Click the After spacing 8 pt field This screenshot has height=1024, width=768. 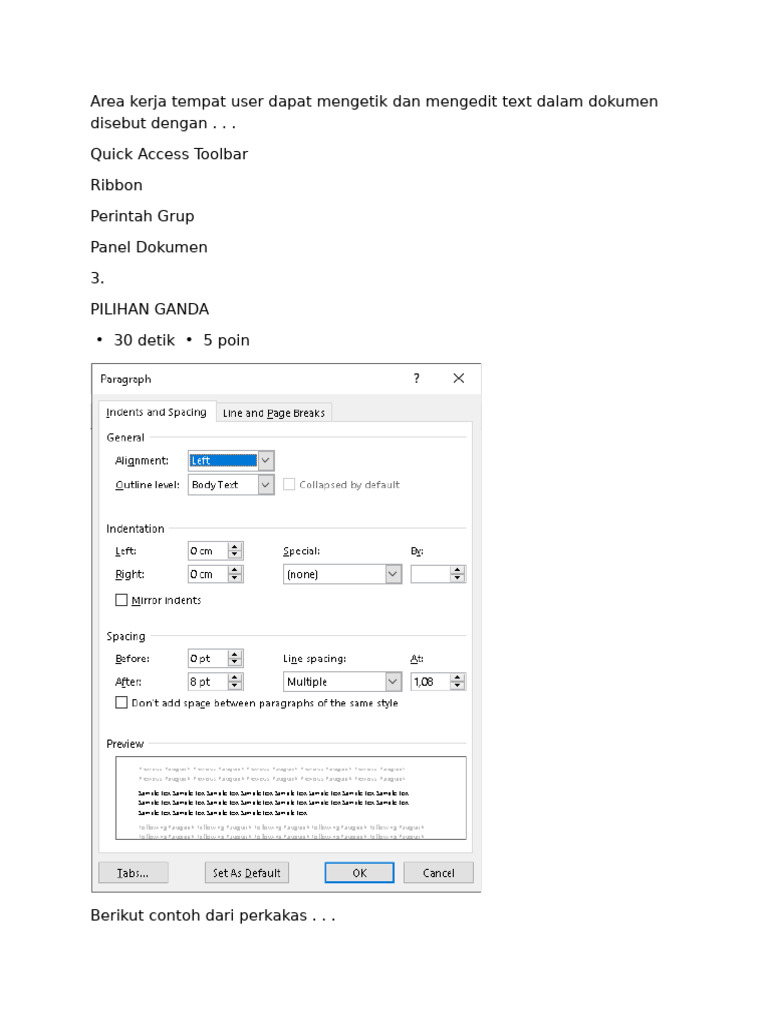[x=208, y=682]
